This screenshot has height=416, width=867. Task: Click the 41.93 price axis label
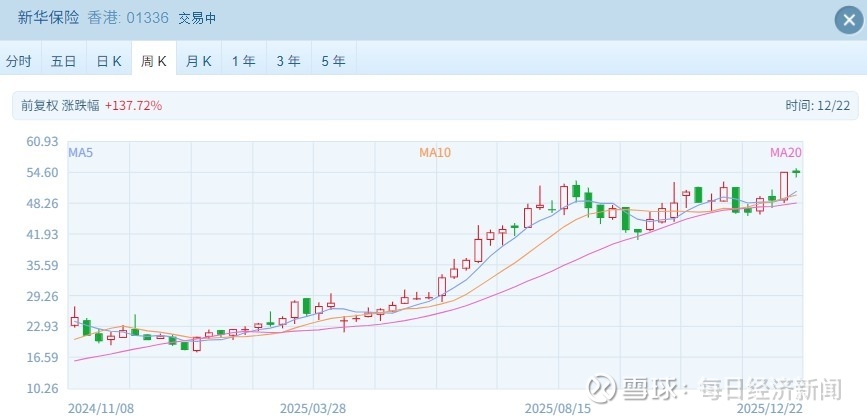point(42,235)
